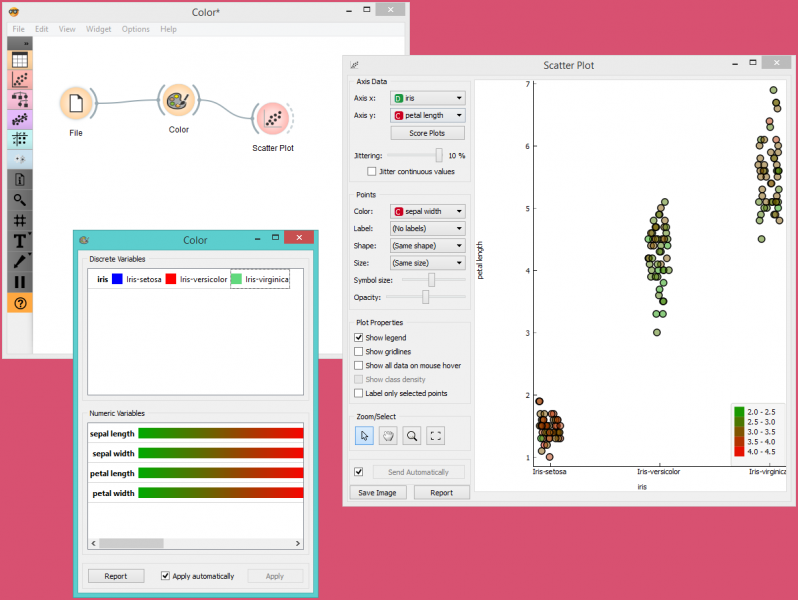This screenshot has width=798, height=600.
Task: Open the Shape dropdown in Points
Action: [x=428, y=246]
